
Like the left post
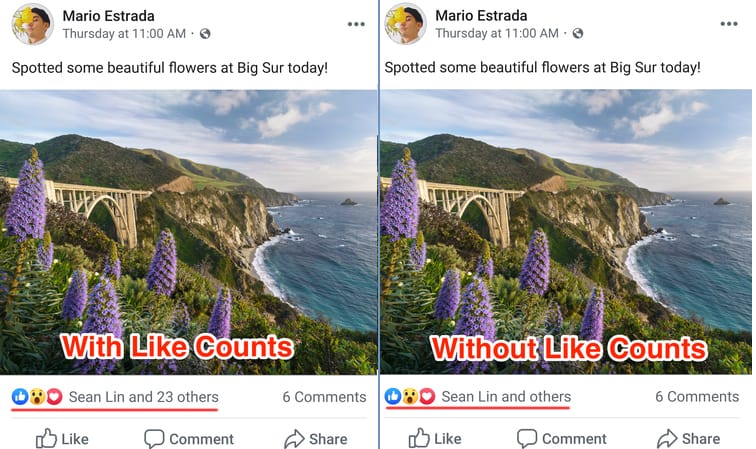pos(62,438)
